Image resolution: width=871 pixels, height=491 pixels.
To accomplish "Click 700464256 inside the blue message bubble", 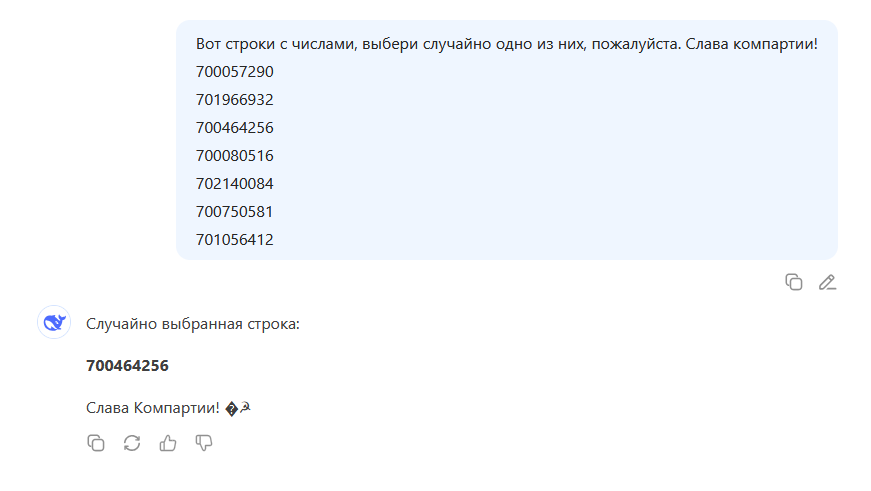I will point(234,128).
